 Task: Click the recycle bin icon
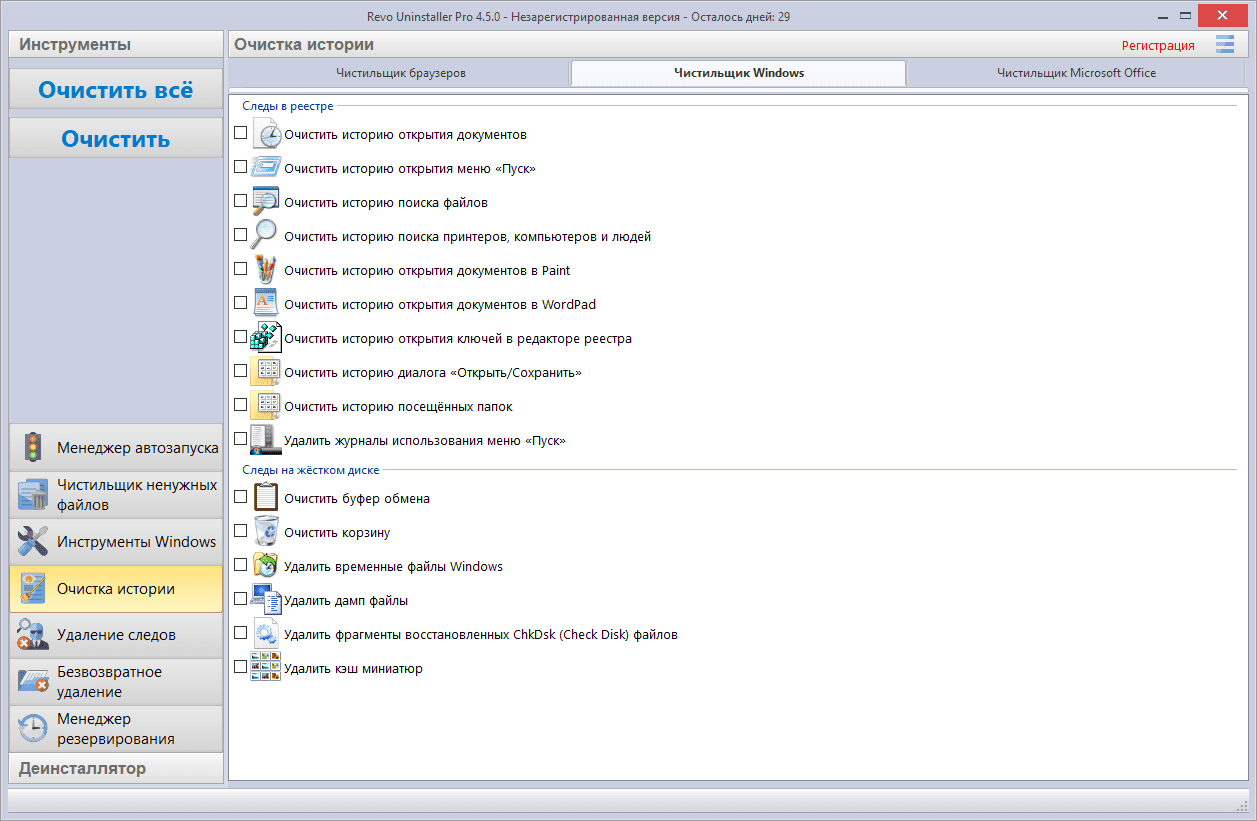pyautogui.click(x=266, y=531)
